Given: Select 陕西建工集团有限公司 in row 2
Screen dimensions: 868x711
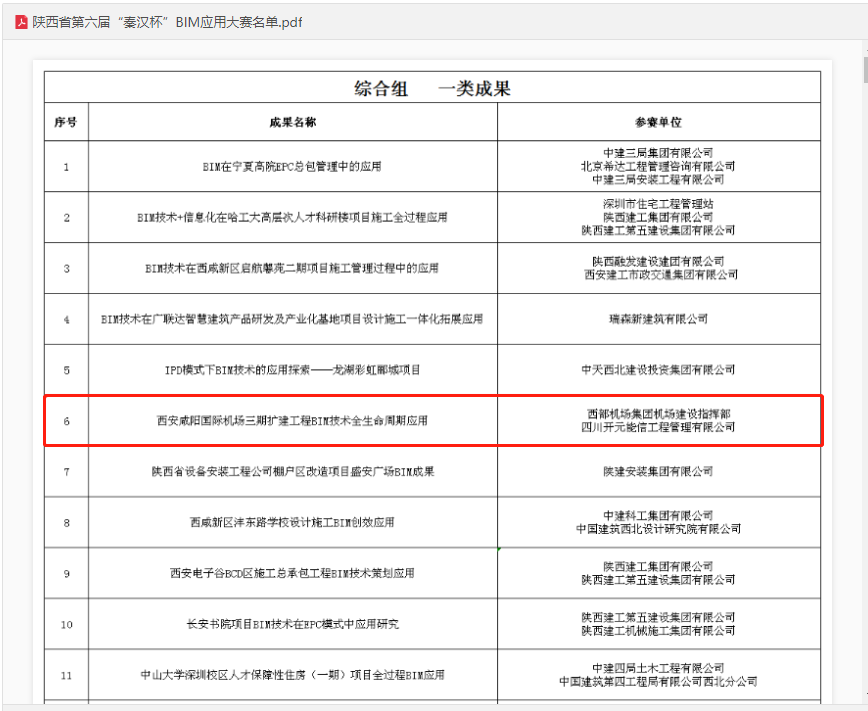Looking at the screenshot, I should pyautogui.click(x=658, y=217).
